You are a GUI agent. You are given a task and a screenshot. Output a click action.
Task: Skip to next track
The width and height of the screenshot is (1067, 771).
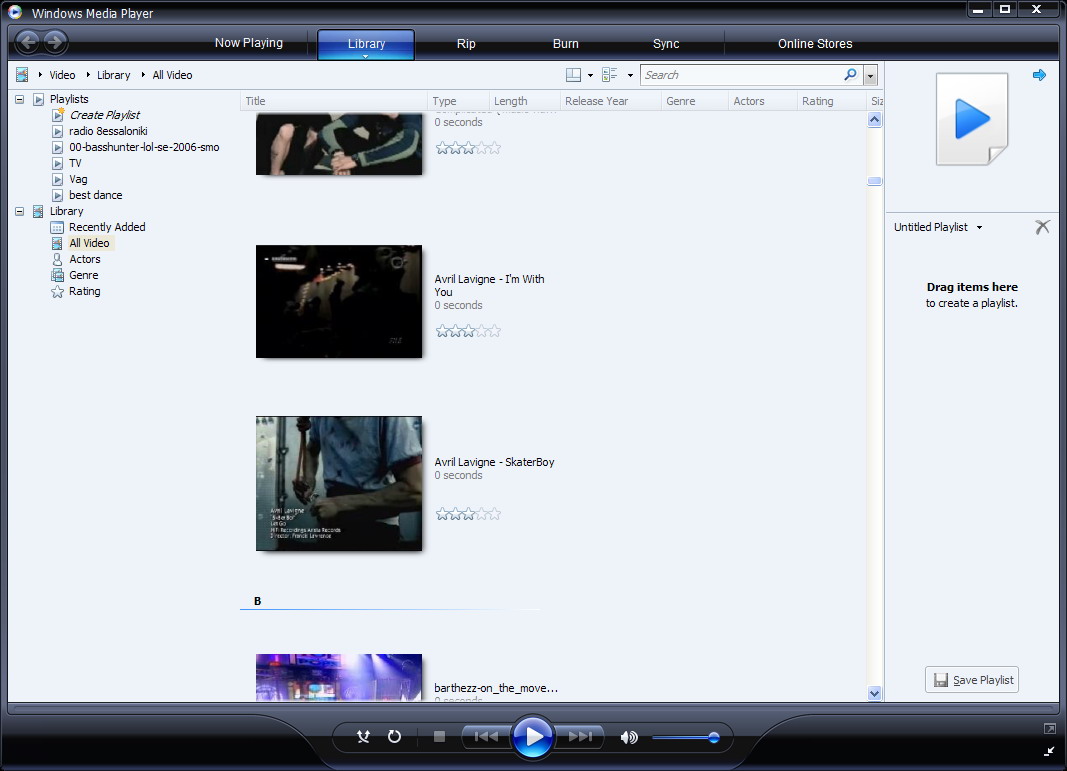tap(580, 736)
